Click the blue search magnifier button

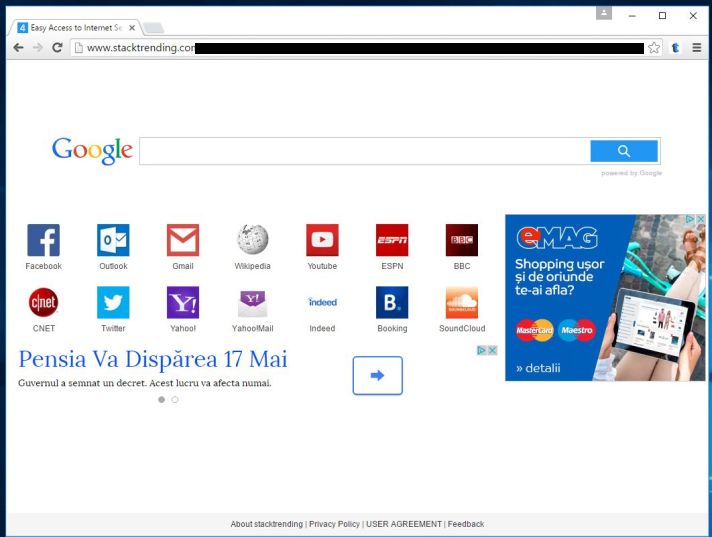point(624,151)
